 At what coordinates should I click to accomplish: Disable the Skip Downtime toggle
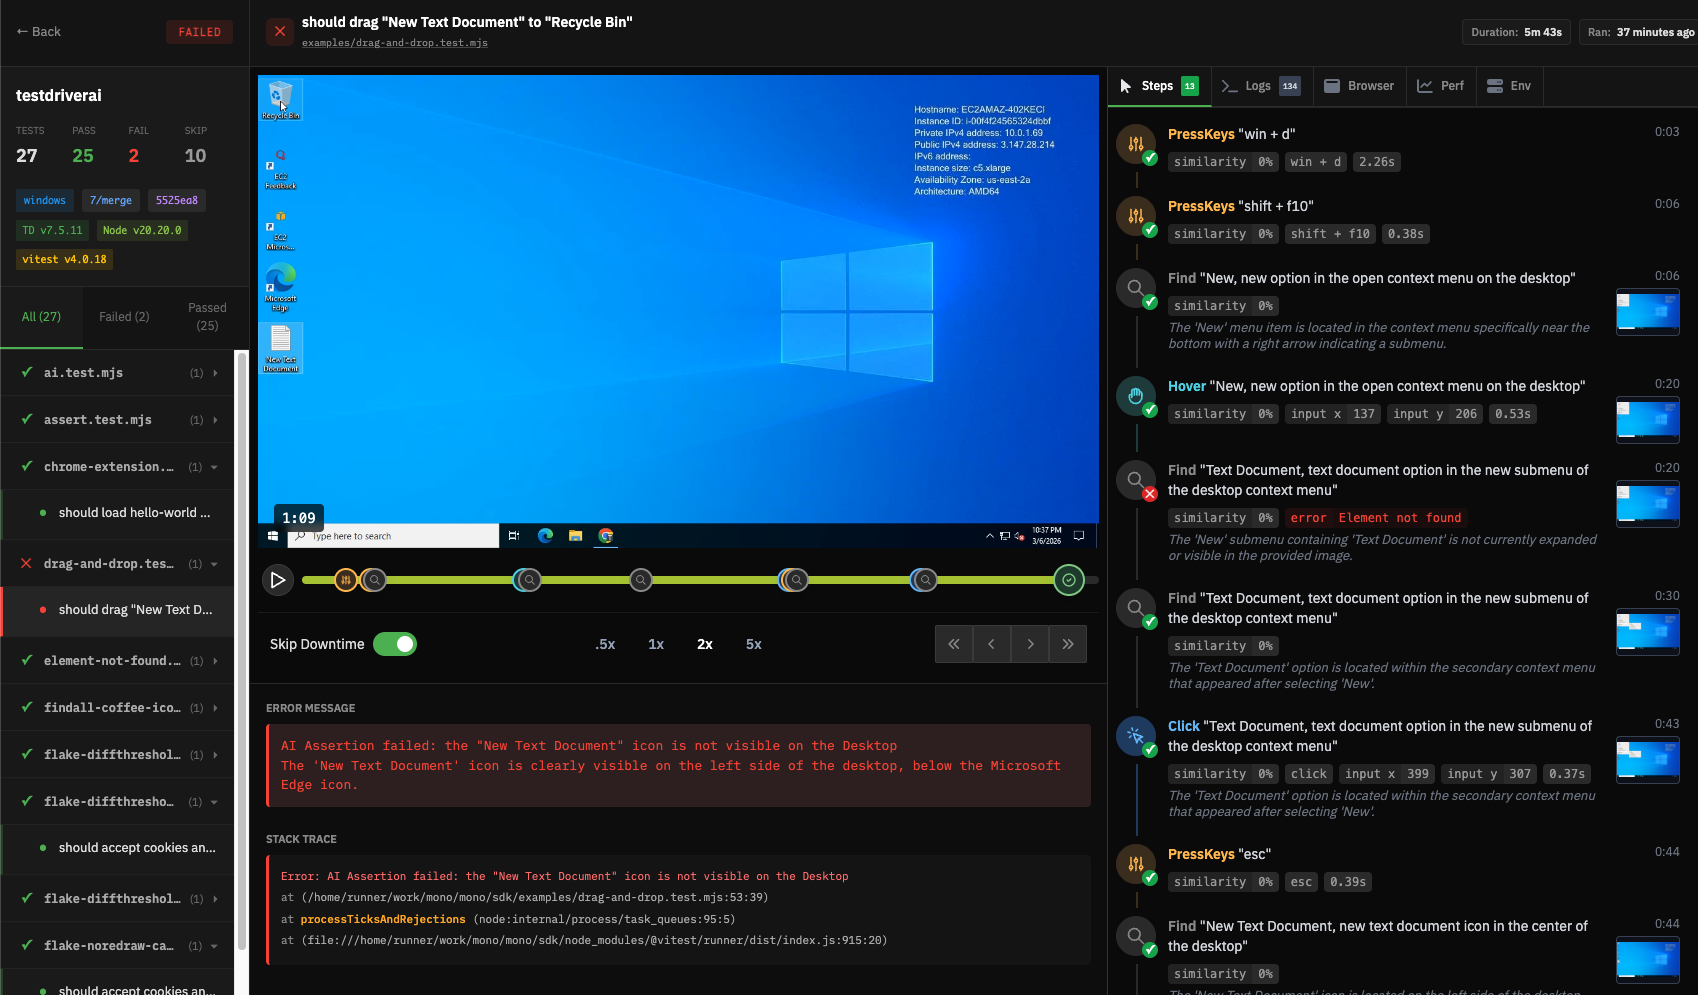tap(395, 644)
